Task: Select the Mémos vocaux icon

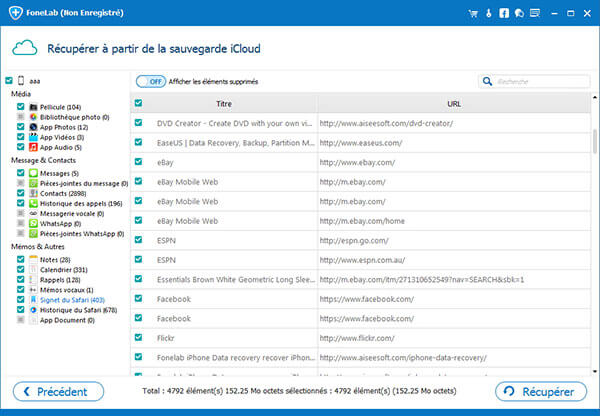Action: pos(33,290)
